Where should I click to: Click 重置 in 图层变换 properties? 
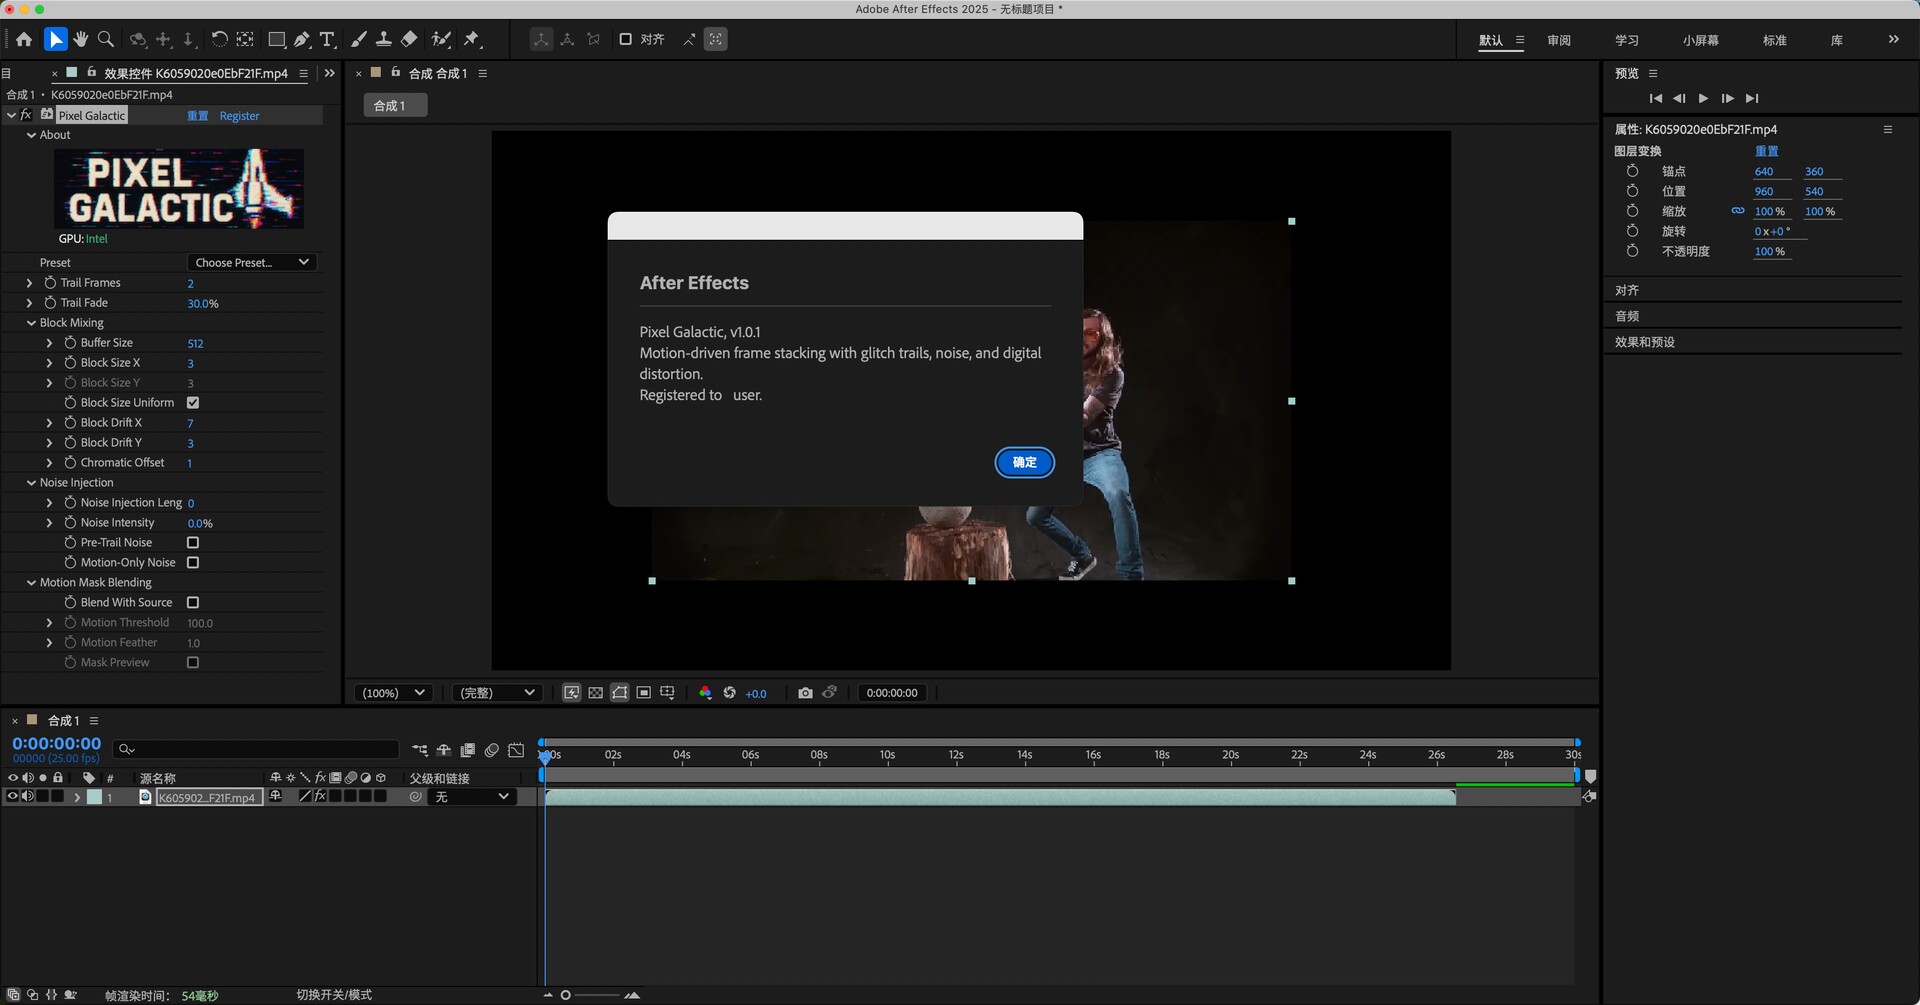click(x=1766, y=151)
